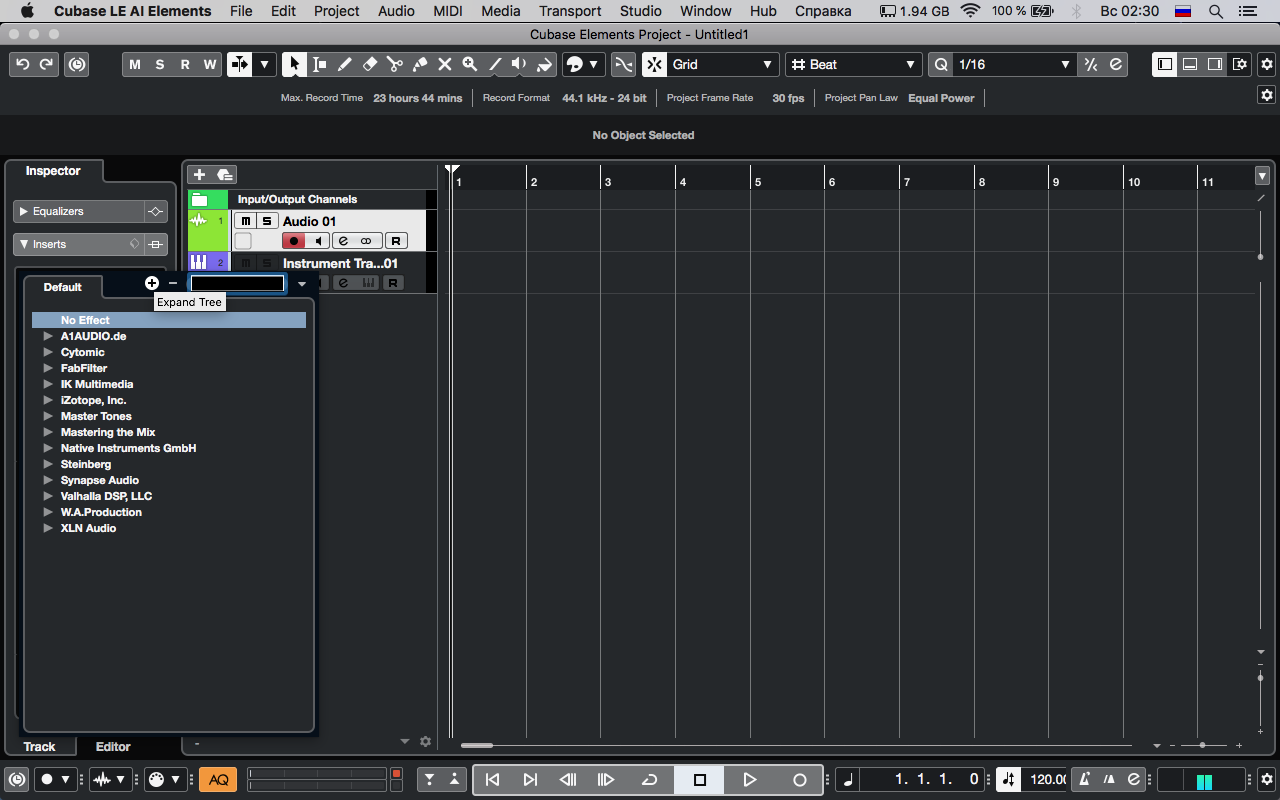Open the Studio menu
Screen dimensions: 1280x800
coord(641,11)
